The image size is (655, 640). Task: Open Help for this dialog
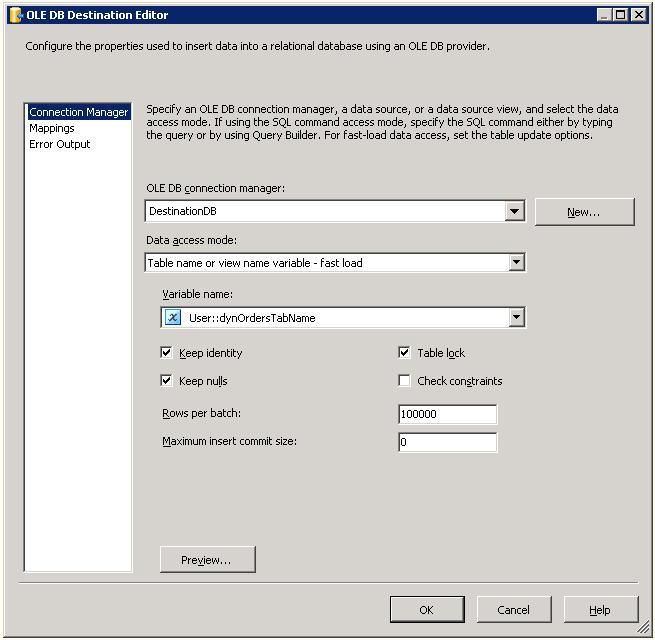click(x=601, y=610)
